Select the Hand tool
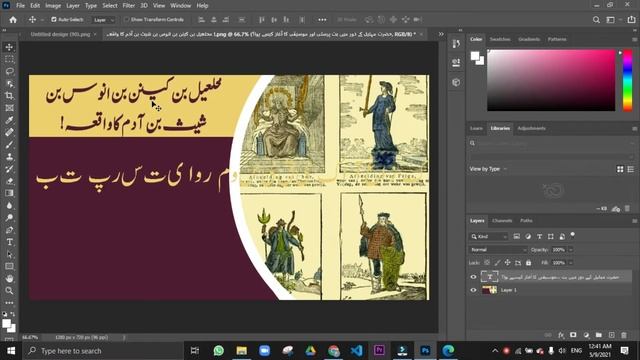Screen dimensions: 640x360 9,279
